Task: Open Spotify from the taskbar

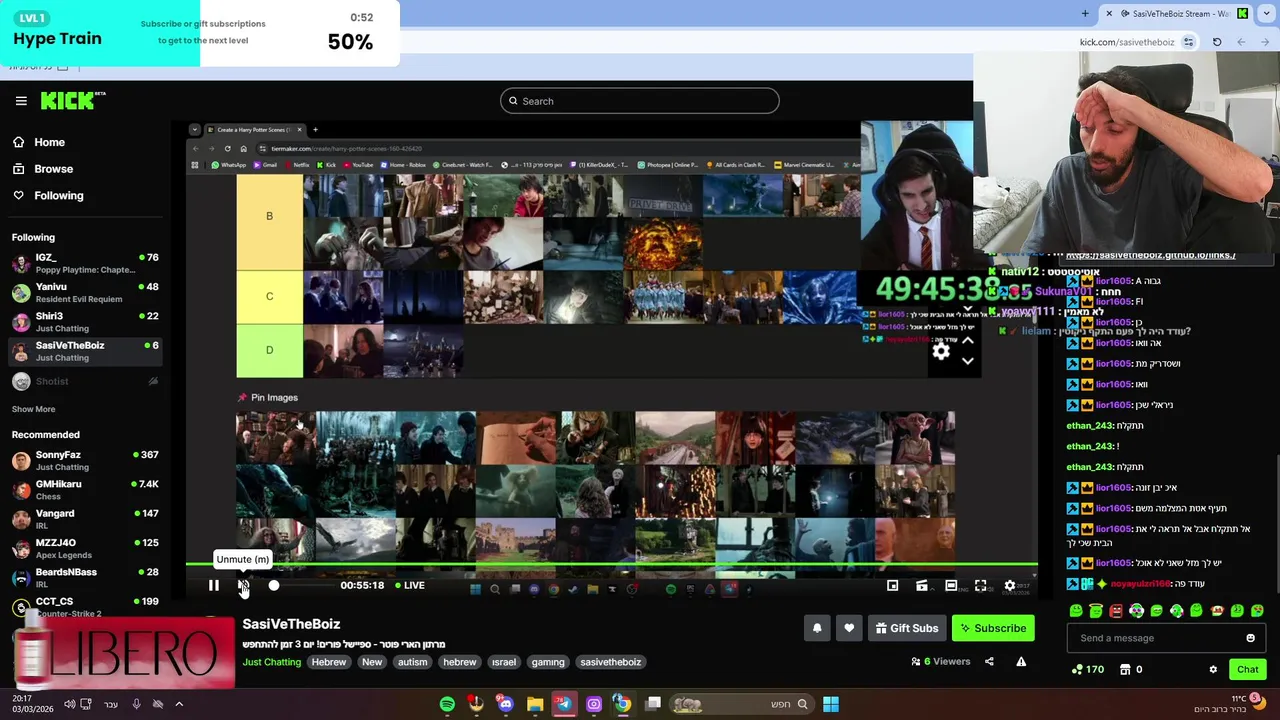Action: coord(447,704)
